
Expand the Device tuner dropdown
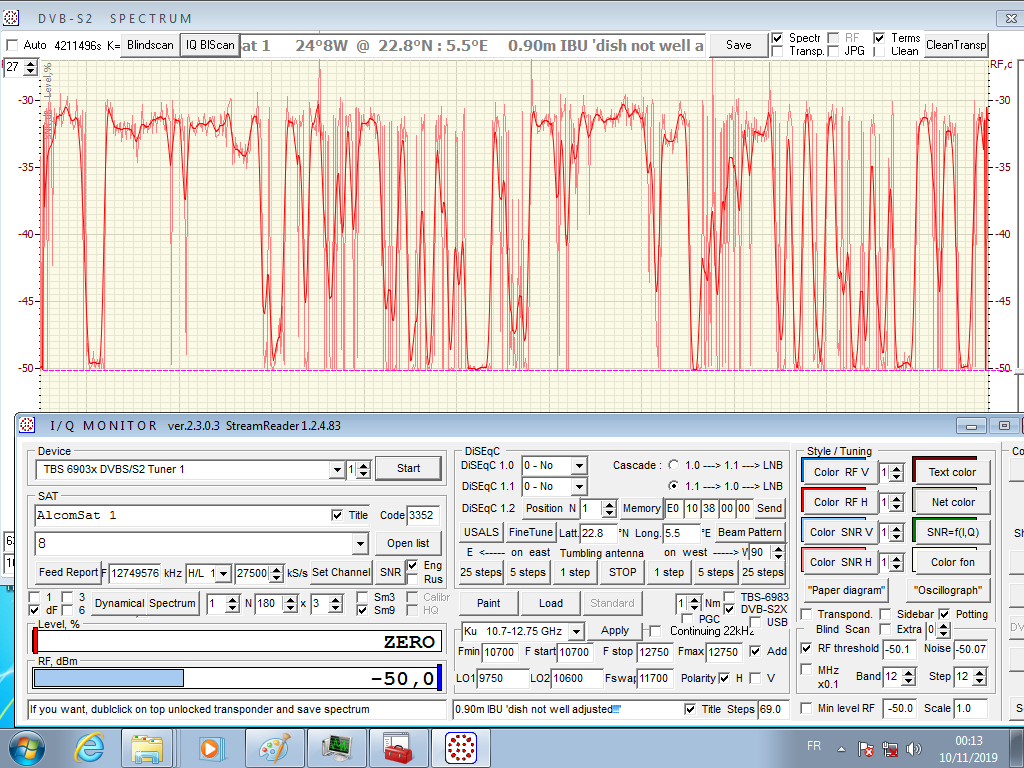(336, 469)
